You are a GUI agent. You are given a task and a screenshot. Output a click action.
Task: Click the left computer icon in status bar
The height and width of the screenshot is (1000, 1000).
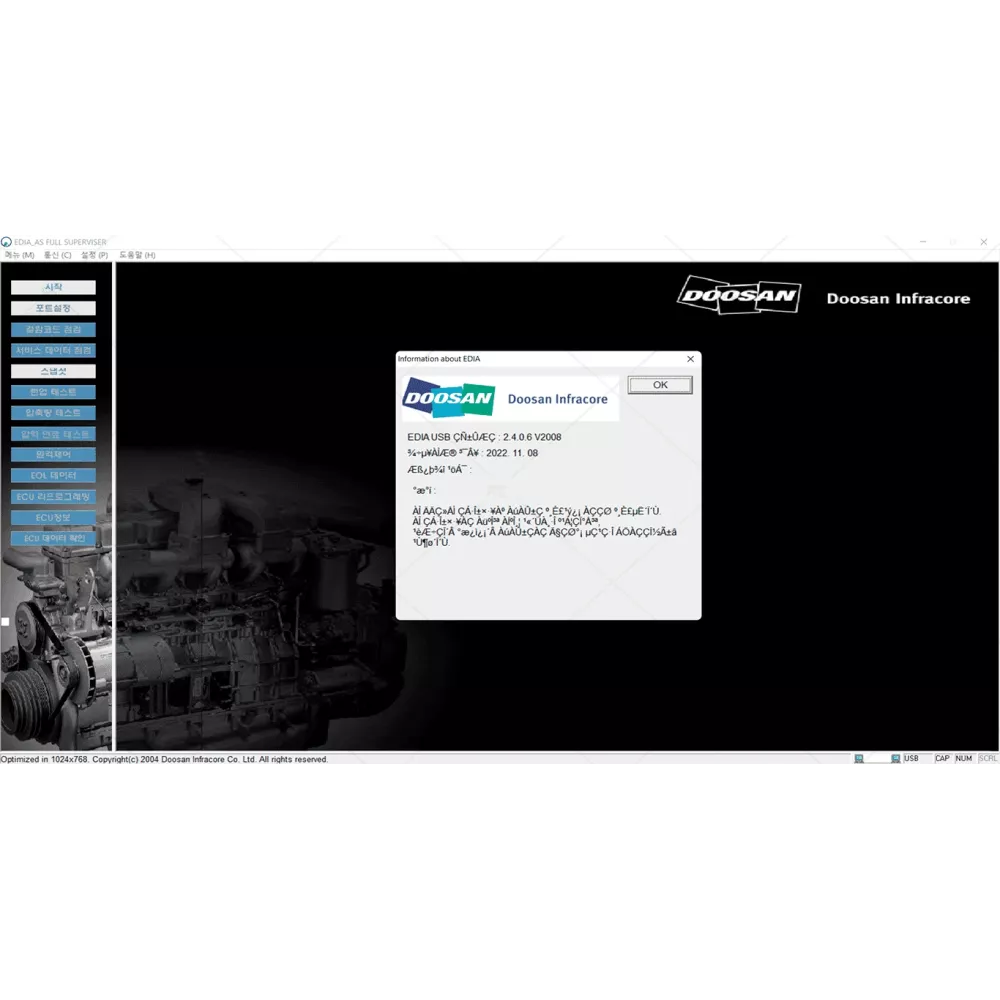click(x=859, y=759)
